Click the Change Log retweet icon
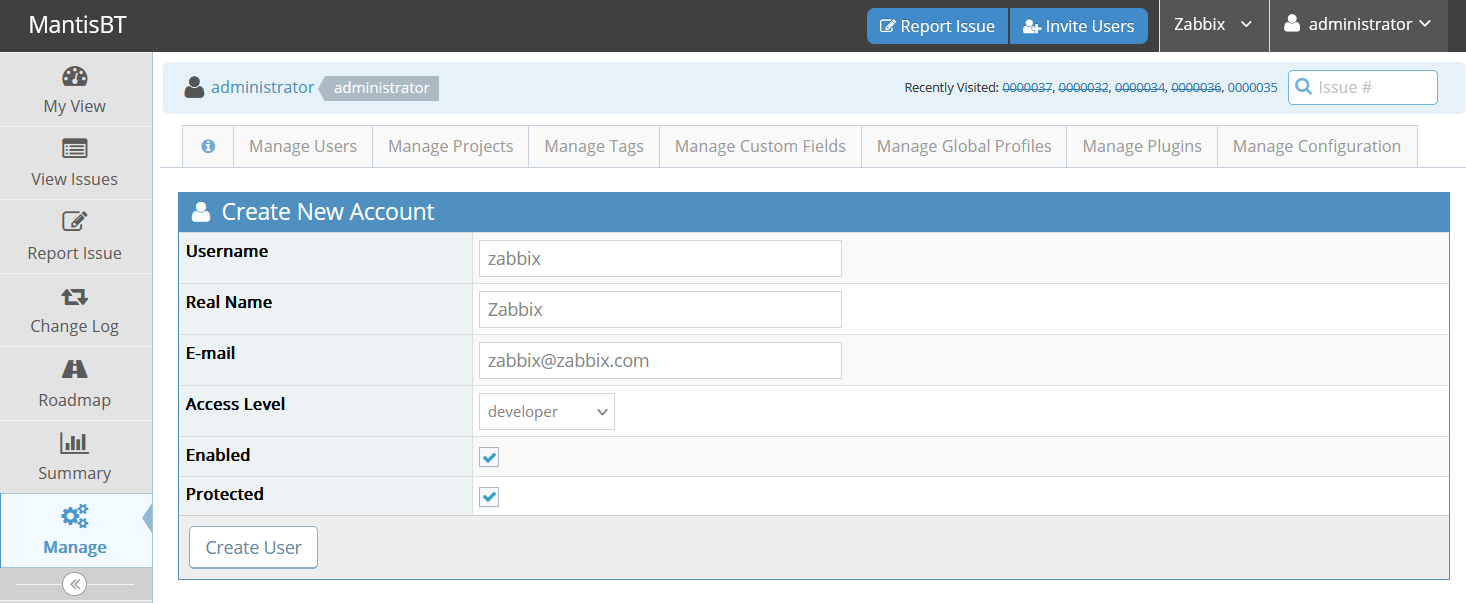The width and height of the screenshot is (1466, 603). pyautogui.click(x=75, y=297)
